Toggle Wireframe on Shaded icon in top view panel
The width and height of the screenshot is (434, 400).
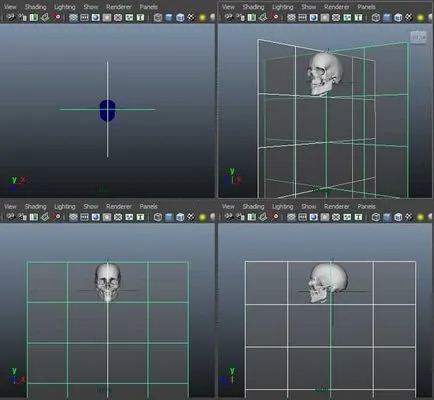point(180,17)
